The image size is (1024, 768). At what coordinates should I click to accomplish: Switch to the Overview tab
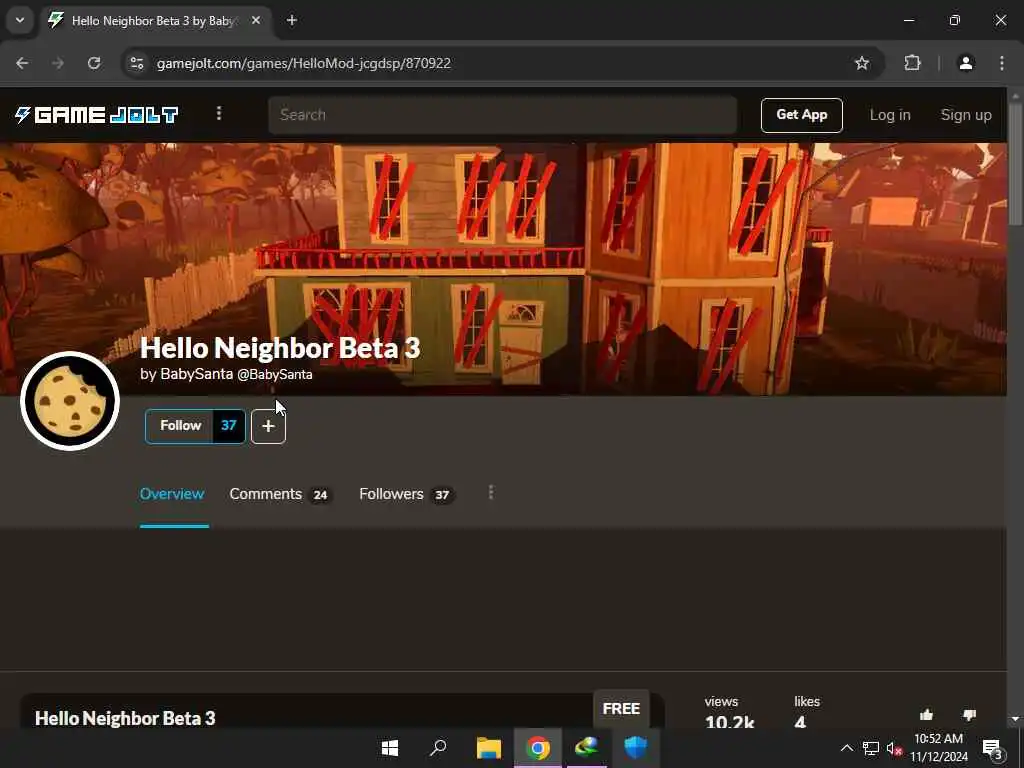point(172,494)
